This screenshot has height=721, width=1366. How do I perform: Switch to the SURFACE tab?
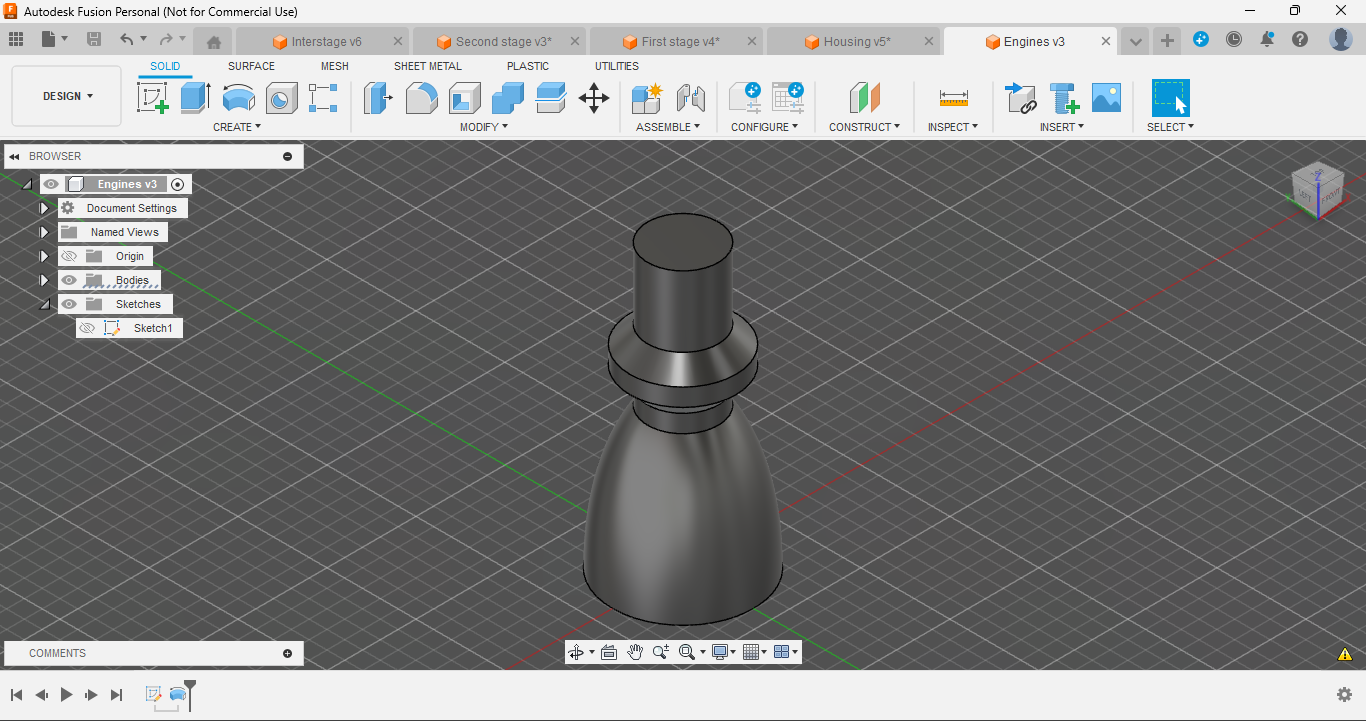[251, 66]
